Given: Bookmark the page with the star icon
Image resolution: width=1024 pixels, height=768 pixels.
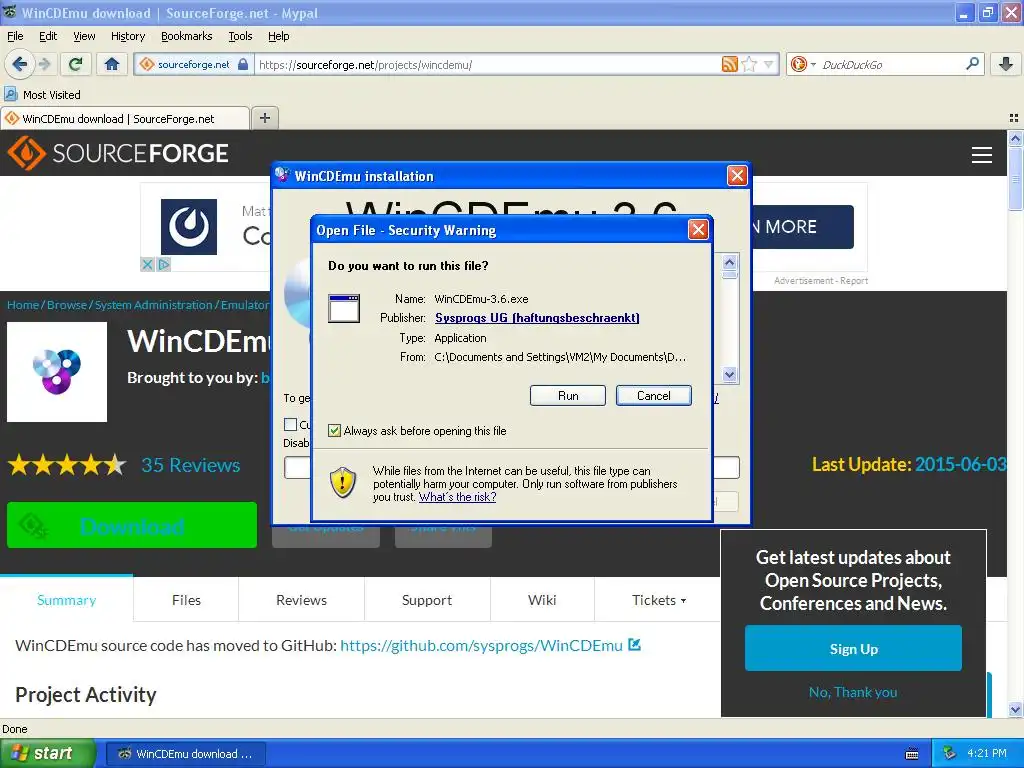Looking at the screenshot, I should tap(749, 64).
